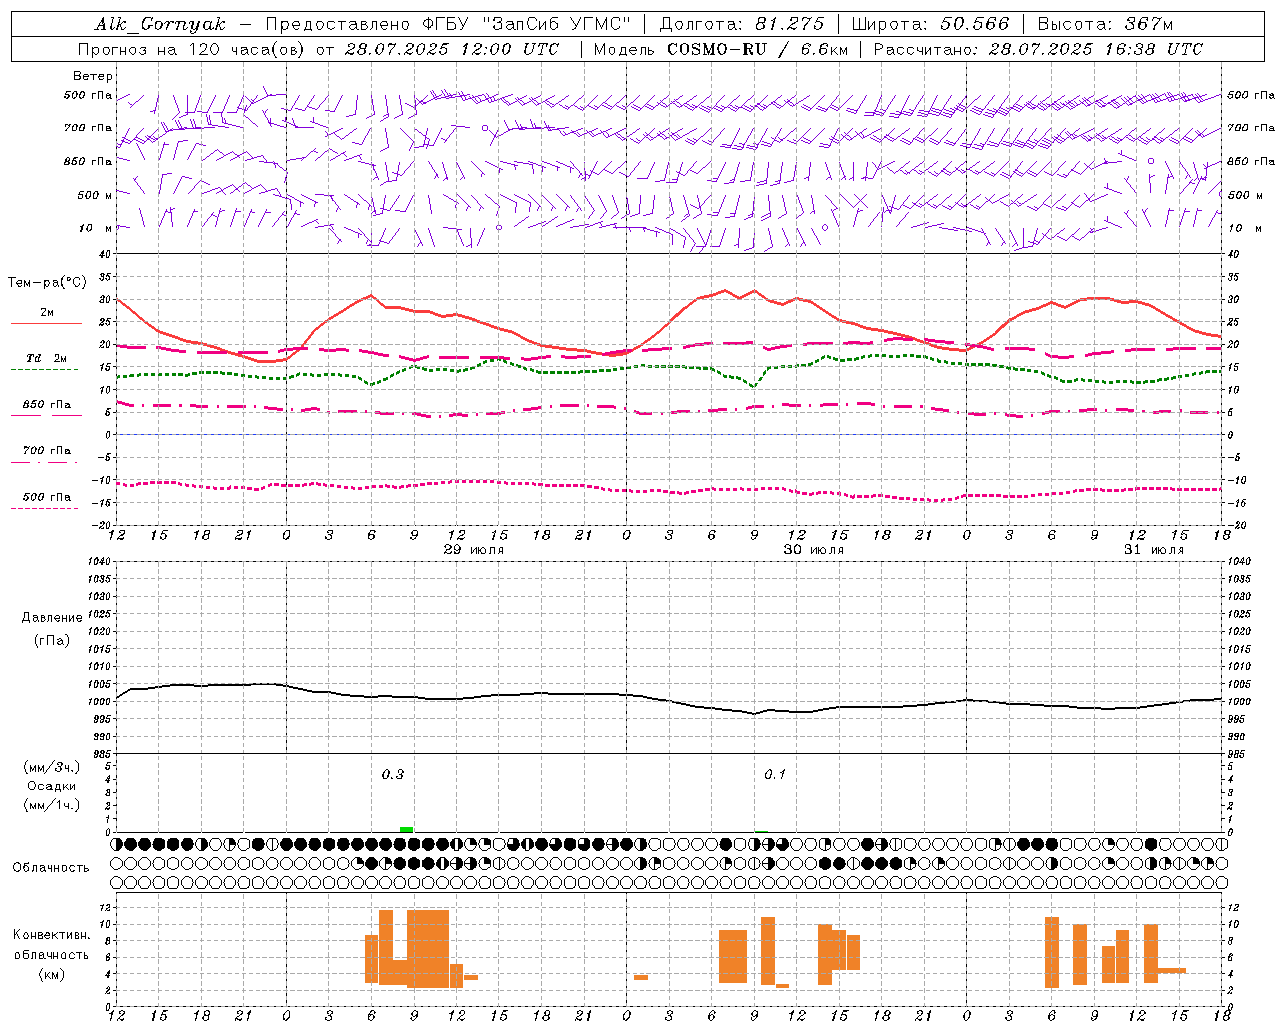Click the station title Alk_Gornyak
Viewport: 1280px width, 1024px height.
click(160, 24)
